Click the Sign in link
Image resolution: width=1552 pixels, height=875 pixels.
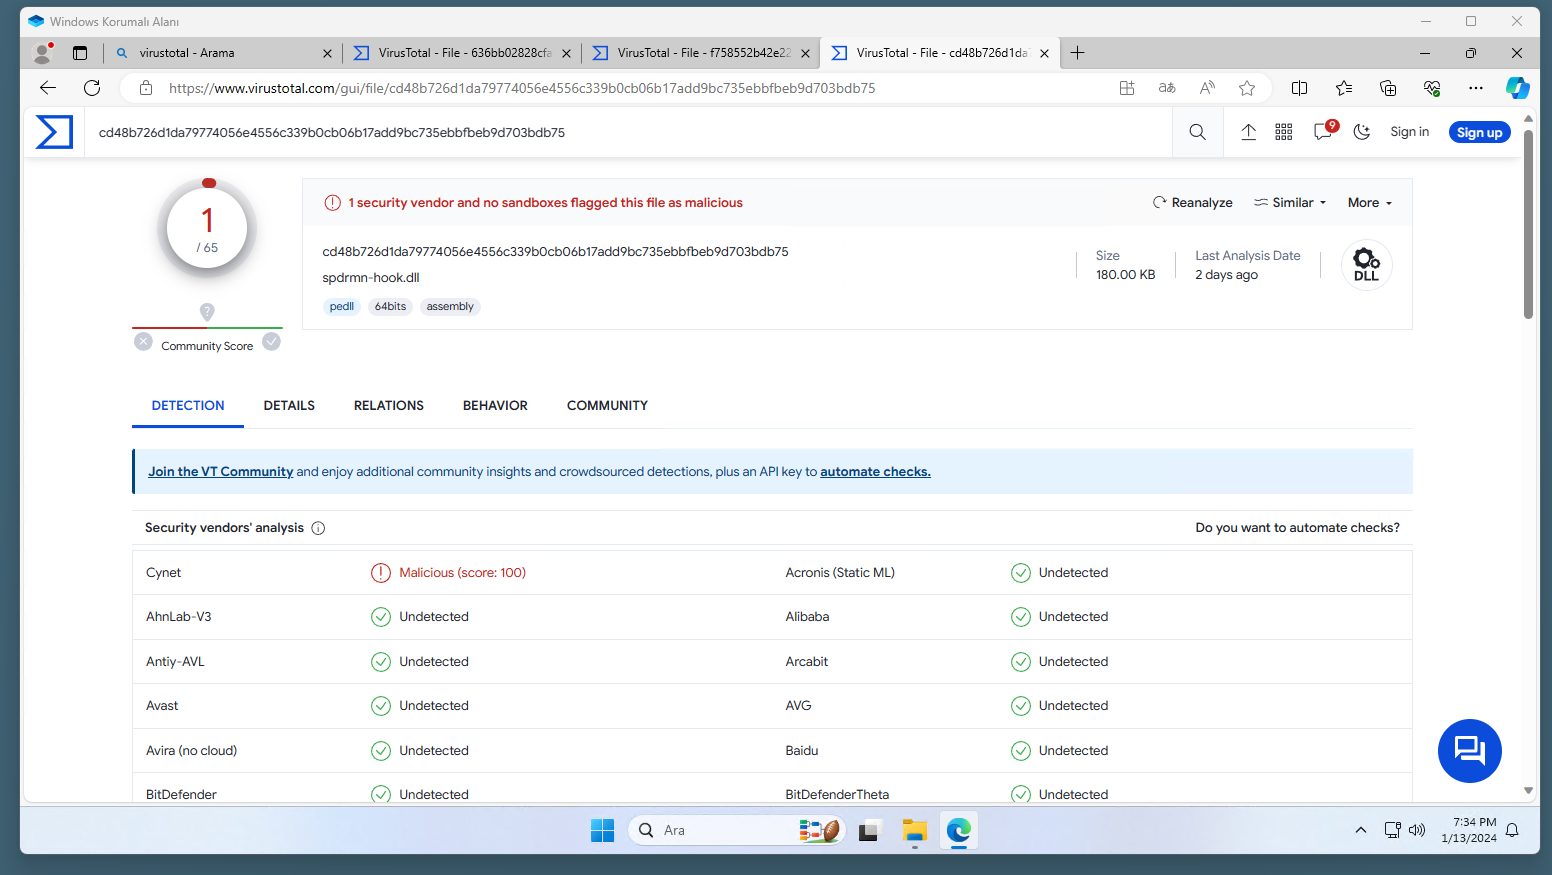click(1409, 132)
